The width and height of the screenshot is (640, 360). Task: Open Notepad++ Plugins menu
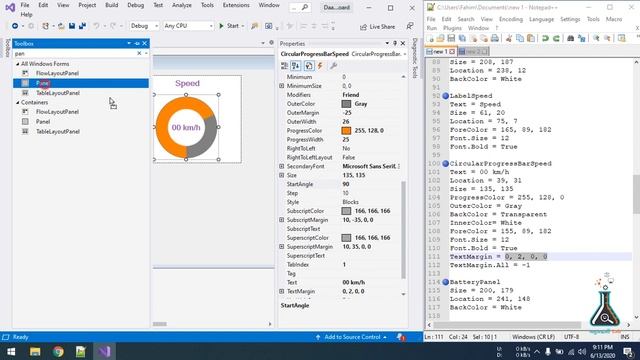click(452, 28)
